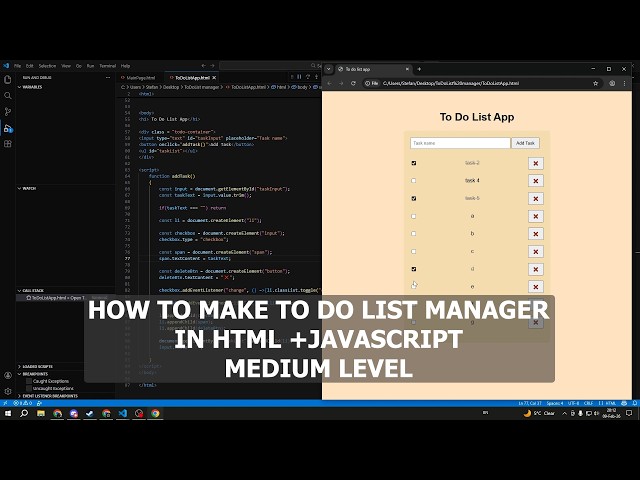Image resolution: width=640 pixels, height=480 pixels.
Task: Open the Selection menu in VS Code
Action: coord(47,66)
